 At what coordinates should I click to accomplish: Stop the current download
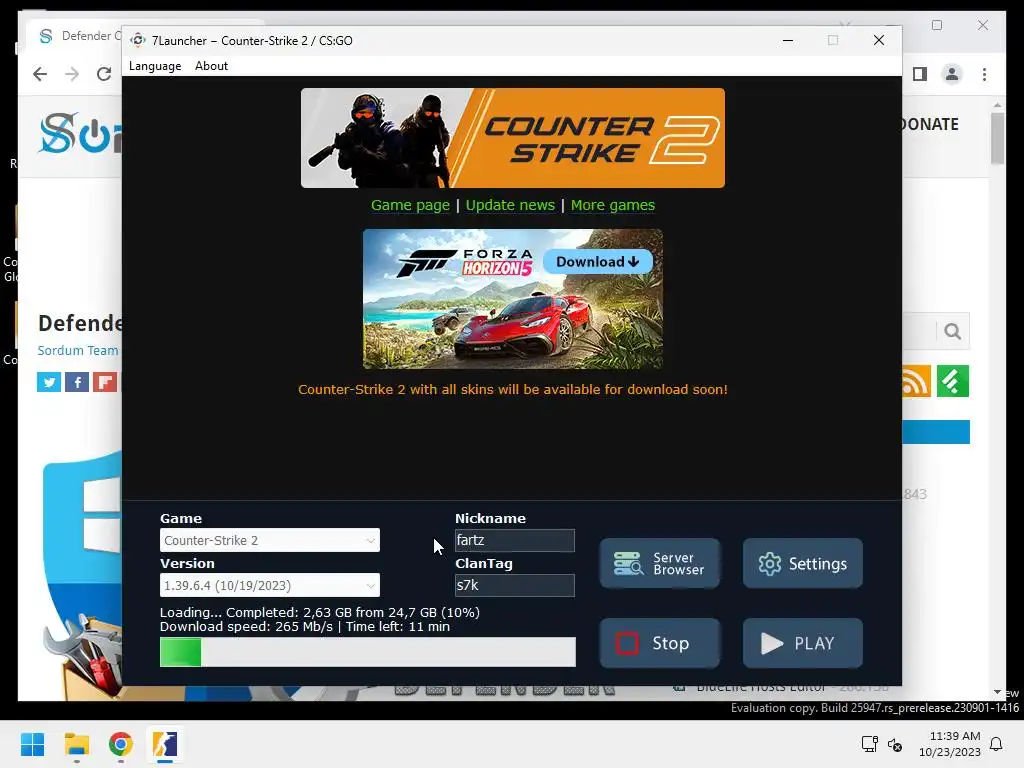click(x=660, y=643)
